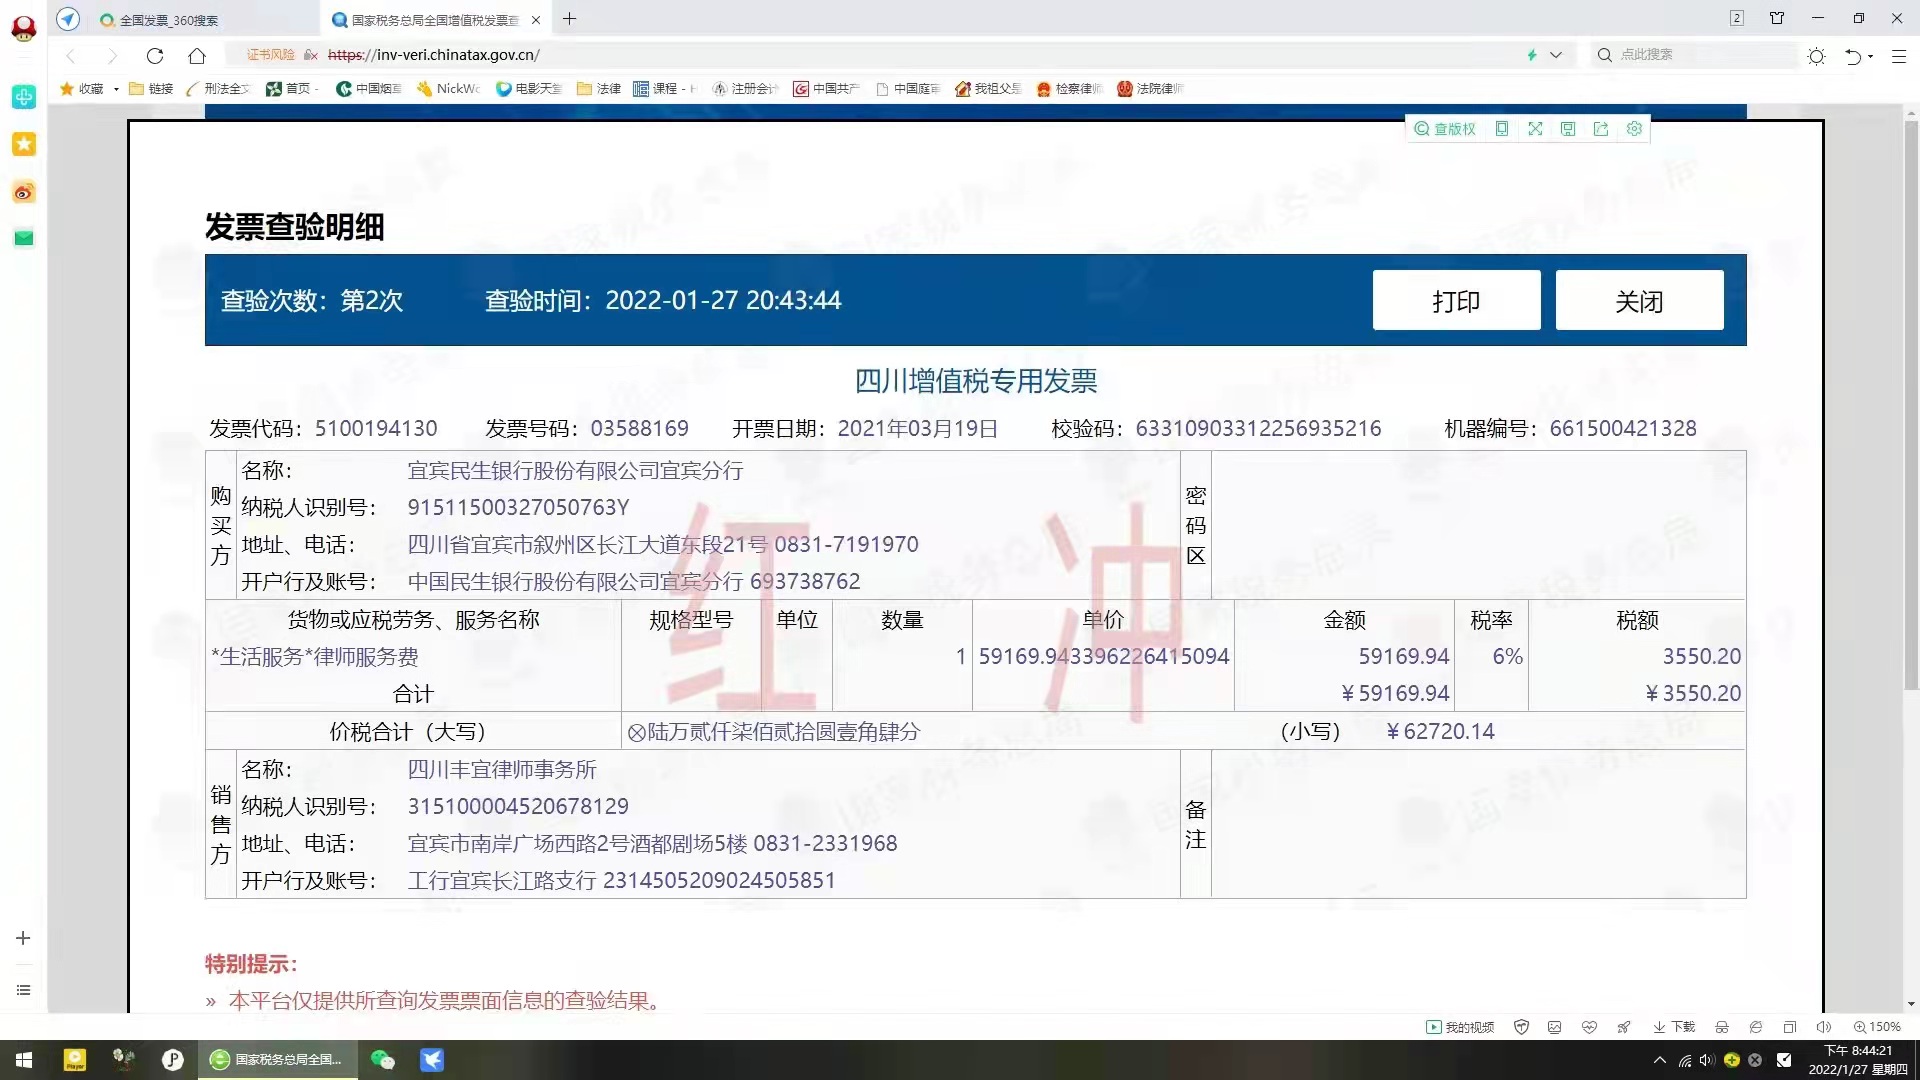This screenshot has height=1080, width=1920.
Task: Open settings gear on the floating toolbar
Action: pos(1634,128)
